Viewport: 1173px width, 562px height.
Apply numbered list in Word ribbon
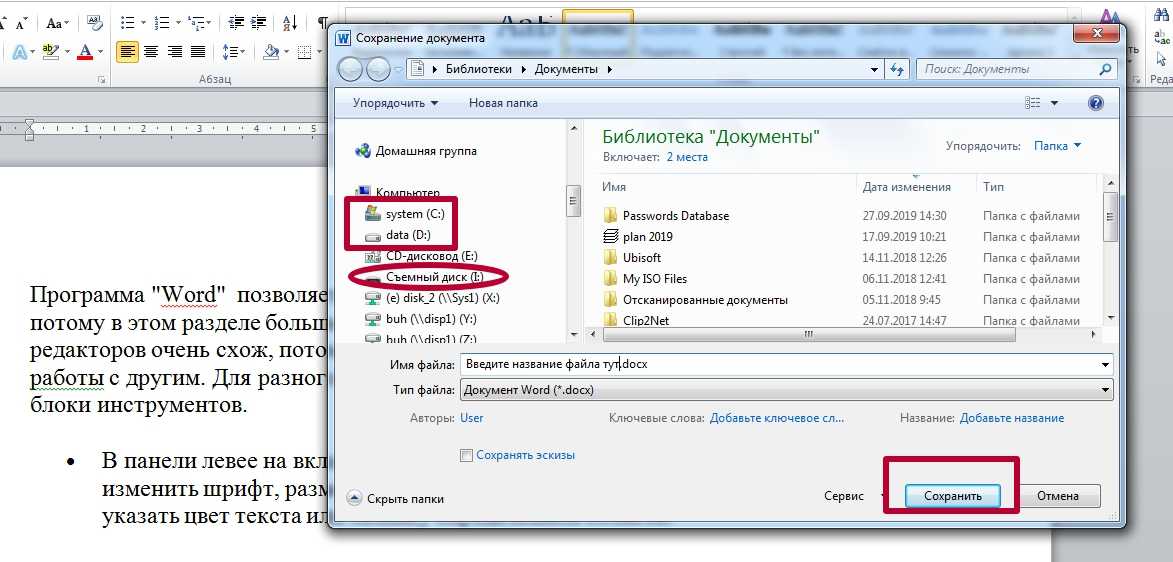(x=160, y=22)
